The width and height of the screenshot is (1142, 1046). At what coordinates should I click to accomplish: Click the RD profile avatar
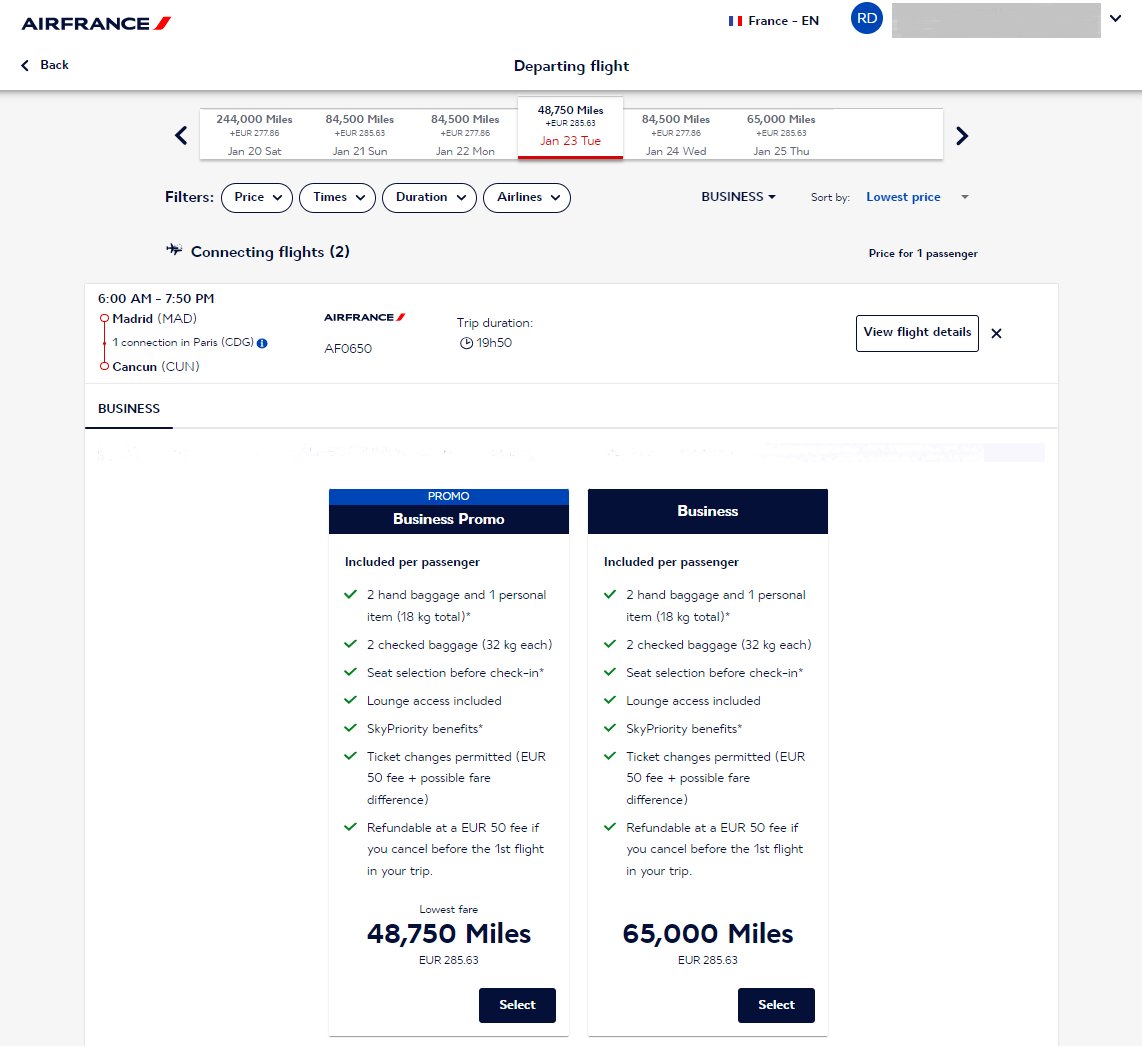click(867, 18)
